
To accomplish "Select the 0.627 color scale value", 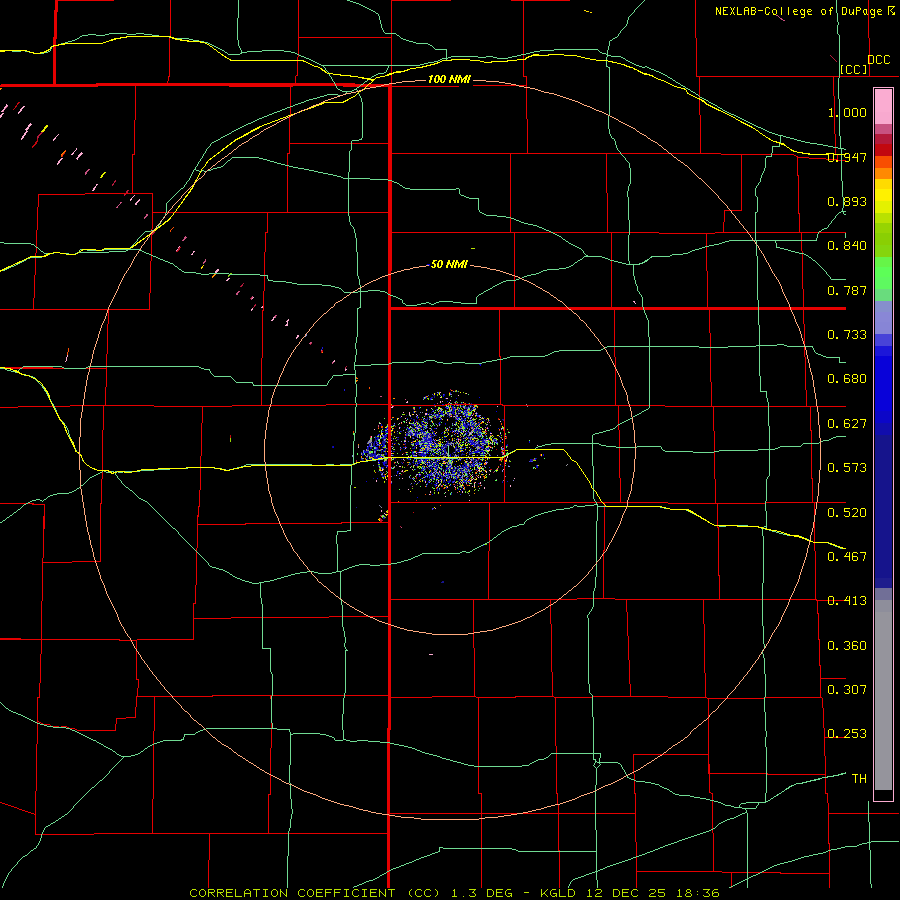I will (x=847, y=424).
